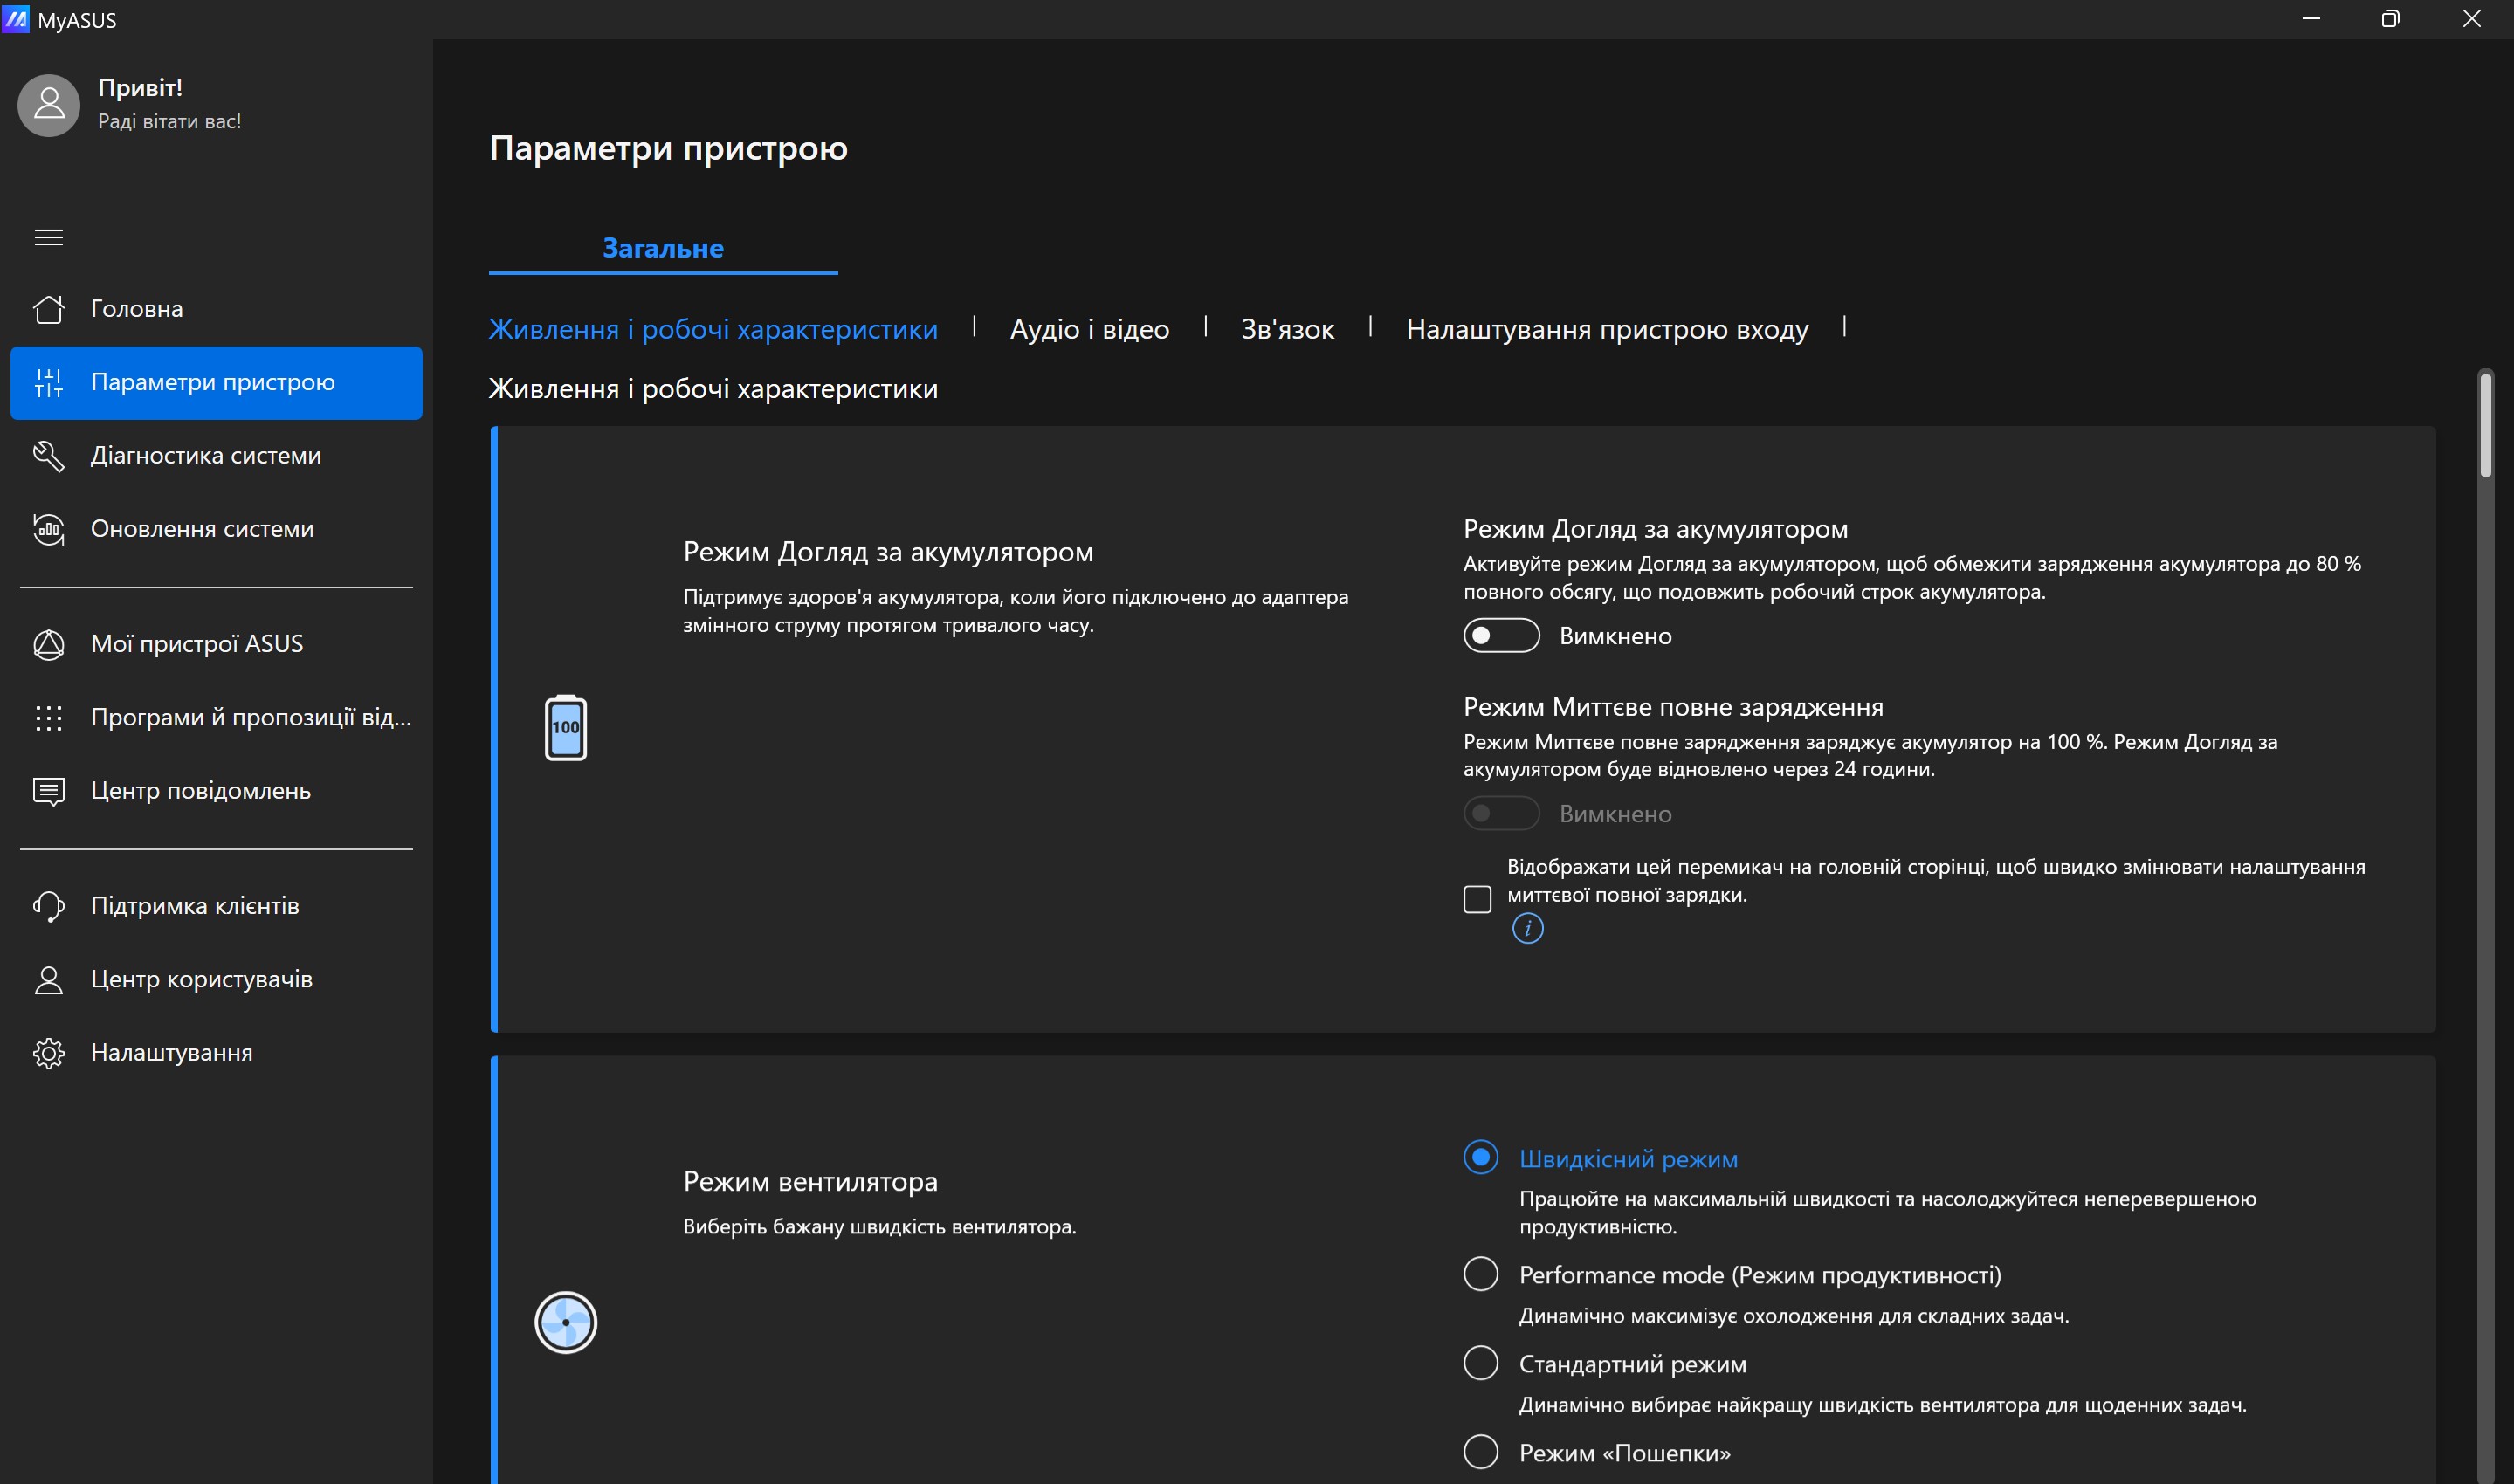Jump to Зв'язок section
This screenshot has height=1484, width=2514.
pyautogui.click(x=1287, y=329)
